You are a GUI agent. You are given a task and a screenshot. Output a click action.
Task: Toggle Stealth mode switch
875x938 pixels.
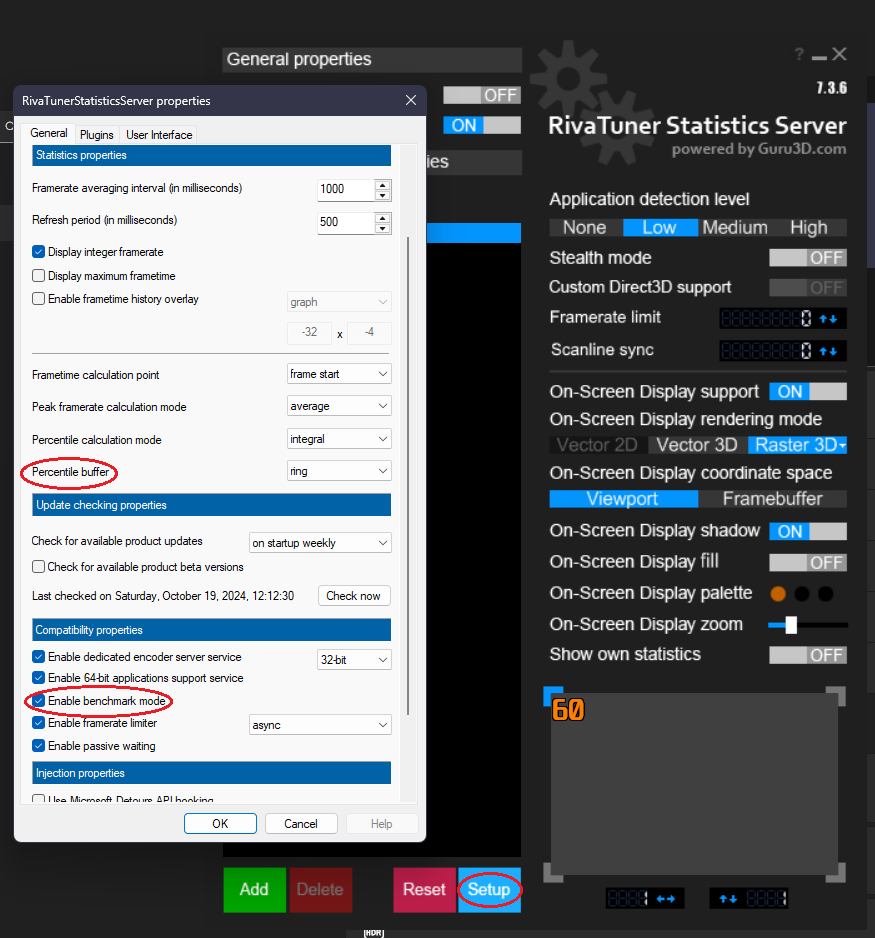(x=808, y=258)
